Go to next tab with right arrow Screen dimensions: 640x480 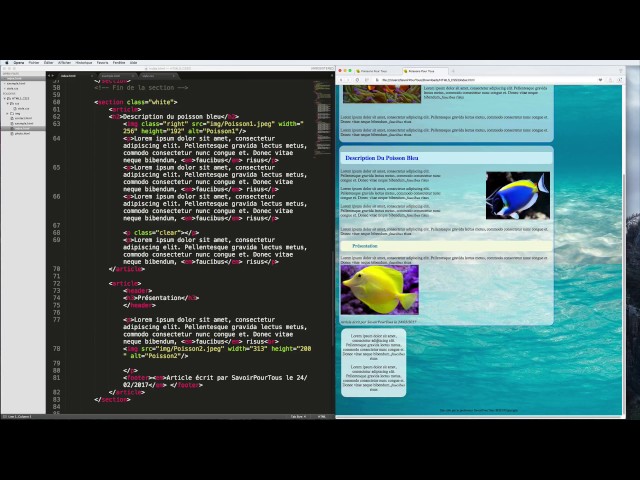(x=53, y=76)
